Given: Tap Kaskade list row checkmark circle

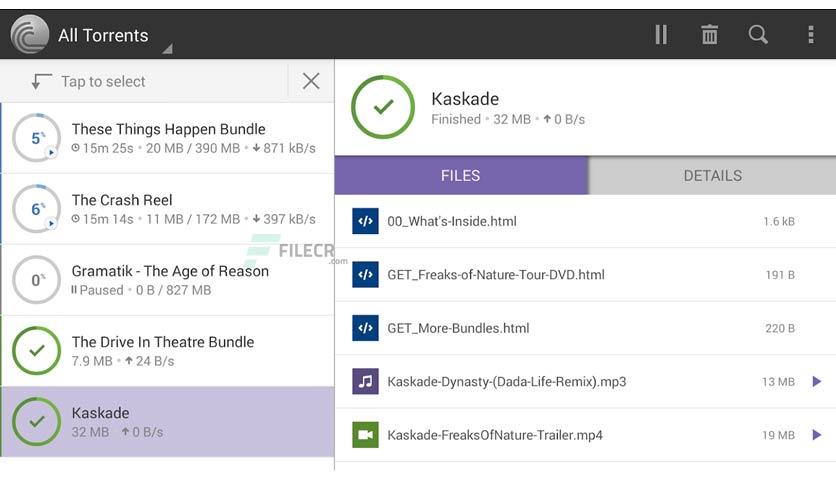Looking at the screenshot, I should 36,421.
